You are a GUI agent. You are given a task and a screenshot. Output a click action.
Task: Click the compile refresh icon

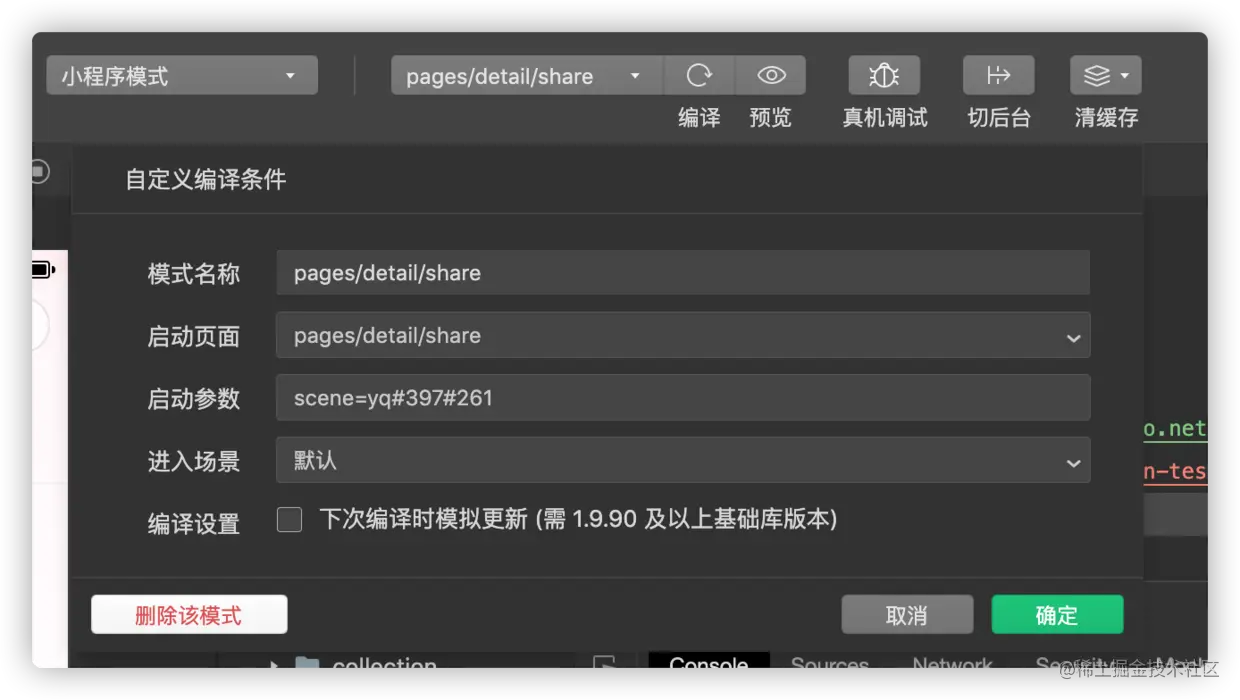tap(699, 76)
